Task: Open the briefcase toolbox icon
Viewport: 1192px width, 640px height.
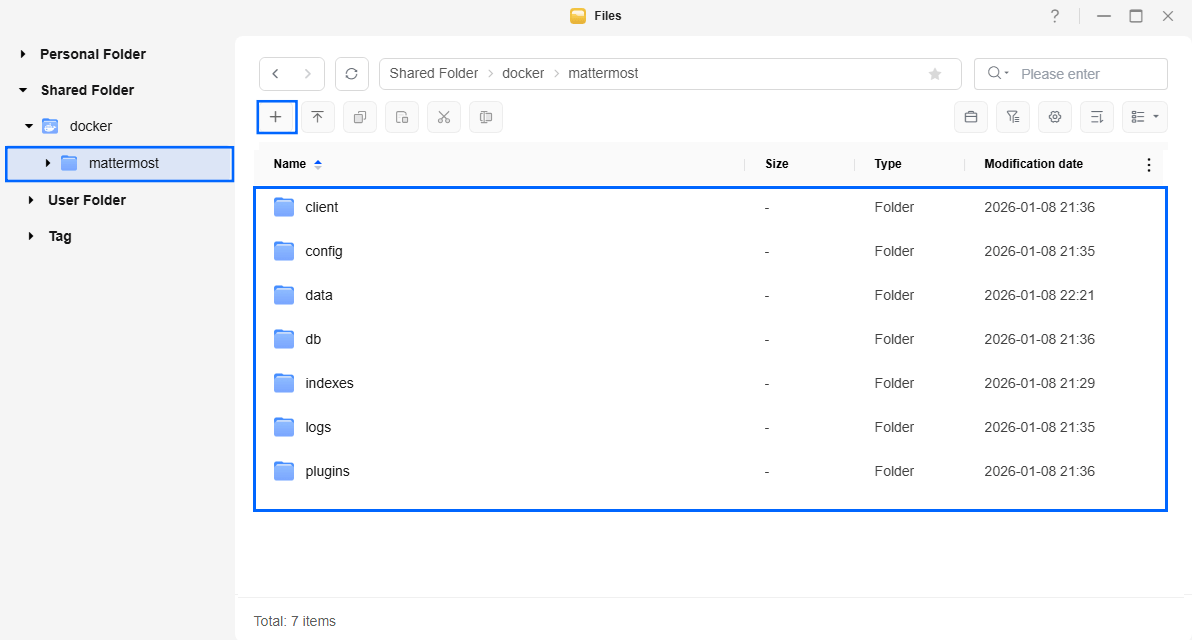Action: pos(970,117)
